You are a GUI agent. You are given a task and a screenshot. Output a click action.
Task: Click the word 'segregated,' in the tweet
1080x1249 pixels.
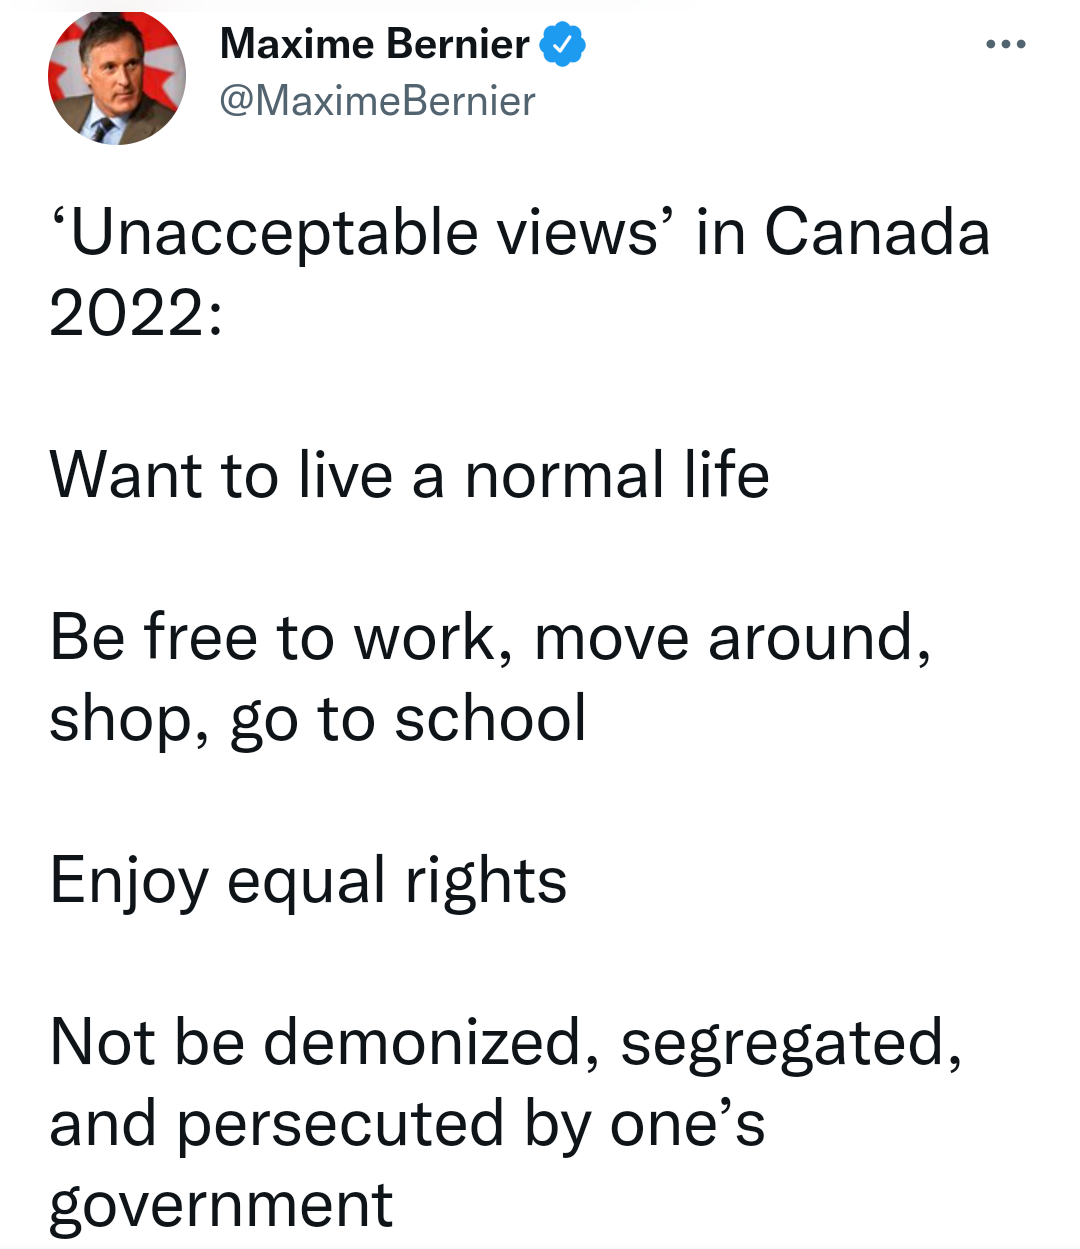click(791, 1043)
